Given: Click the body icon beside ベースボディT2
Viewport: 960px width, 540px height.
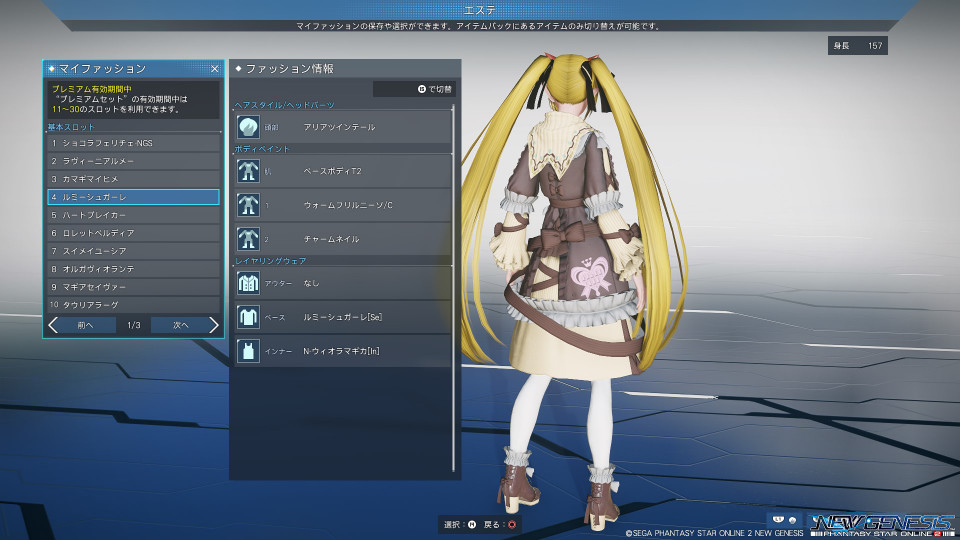Looking at the screenshot, I should click(248, 171).
